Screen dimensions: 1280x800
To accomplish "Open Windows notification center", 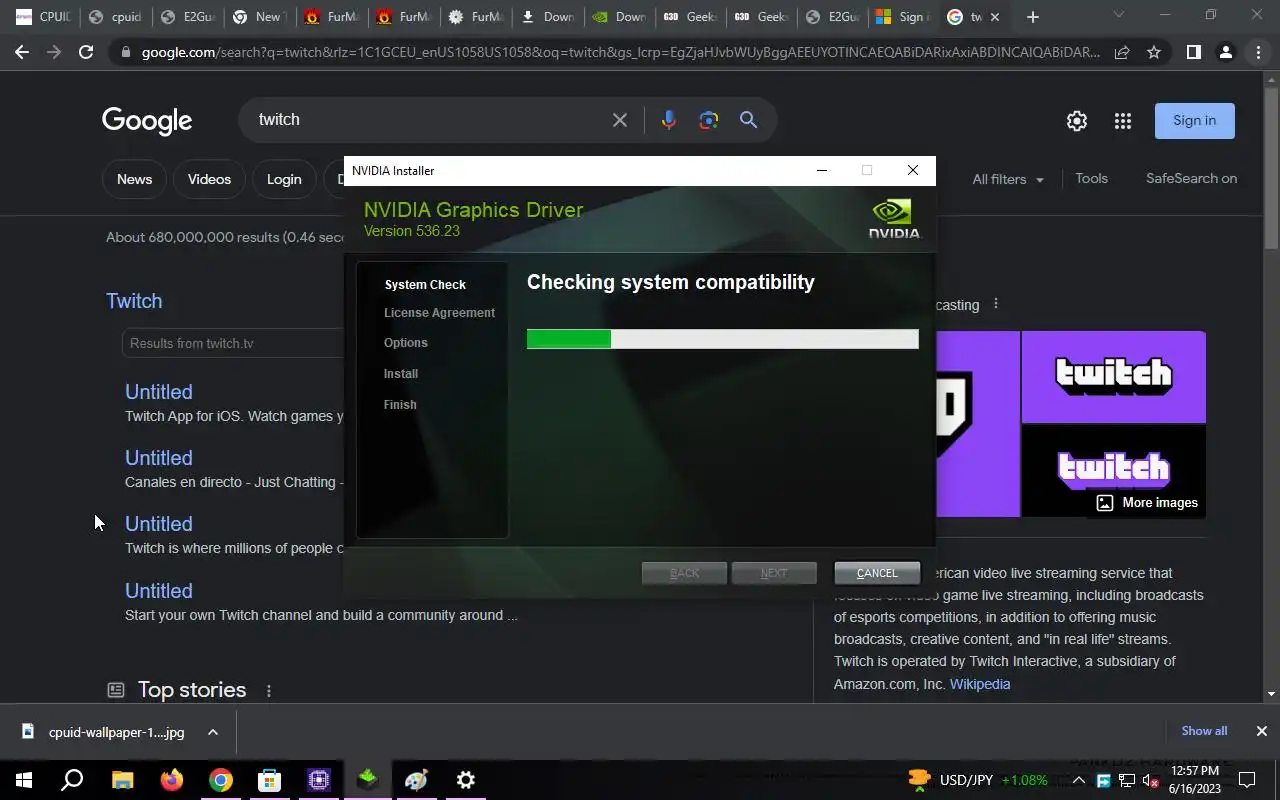I will point(1247,780).
